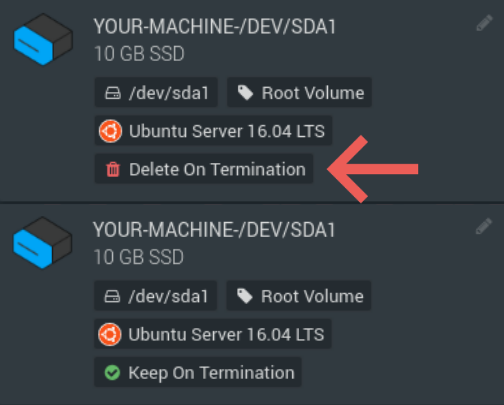Screen dimensions: 504x405
Task: Open the first YOUR-MACHINE-/DEV/SDA1 volume title
Action: pos(215,26)
